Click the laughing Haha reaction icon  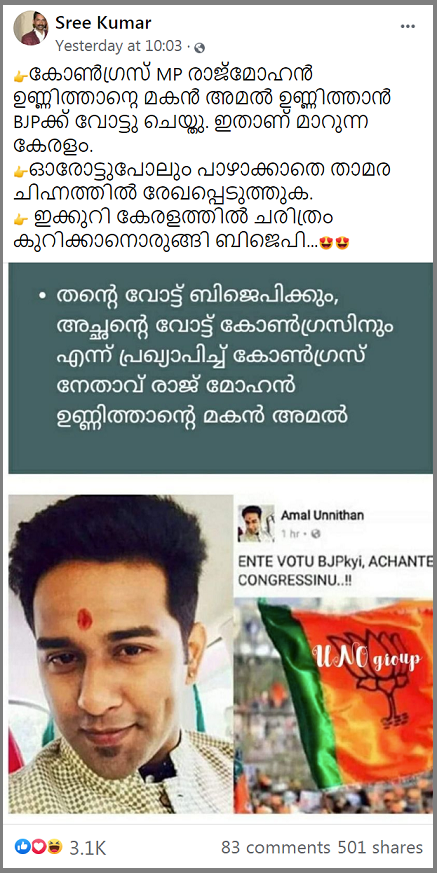[x=53, y=847]
